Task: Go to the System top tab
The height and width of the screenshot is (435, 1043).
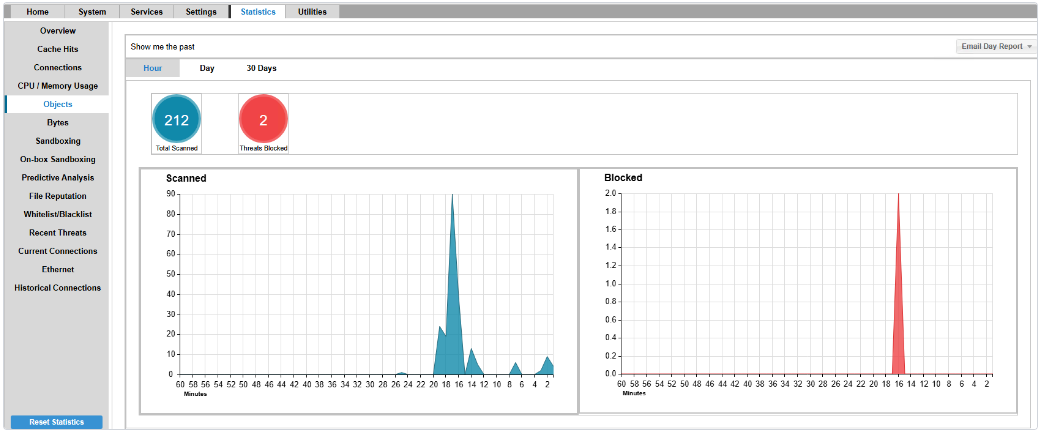Action: (92, 12)
